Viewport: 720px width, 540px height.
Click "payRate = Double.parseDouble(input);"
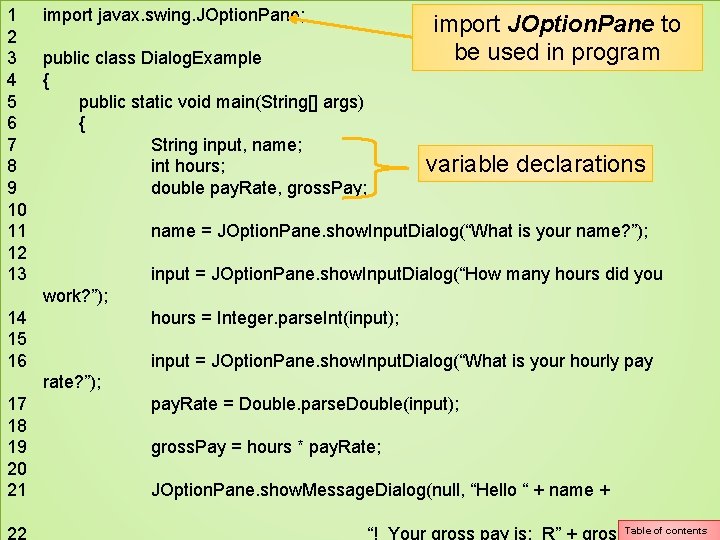click(305, 404)
